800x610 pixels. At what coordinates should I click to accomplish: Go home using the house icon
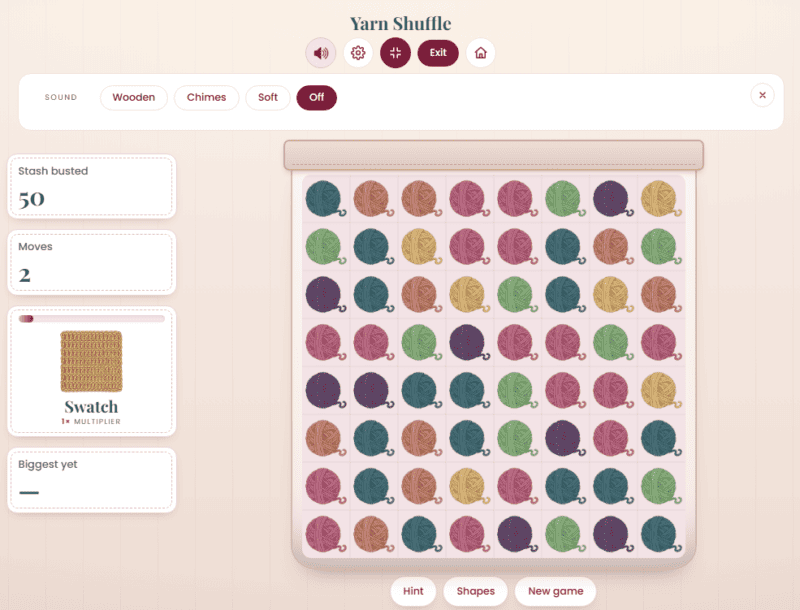[481, 53]
